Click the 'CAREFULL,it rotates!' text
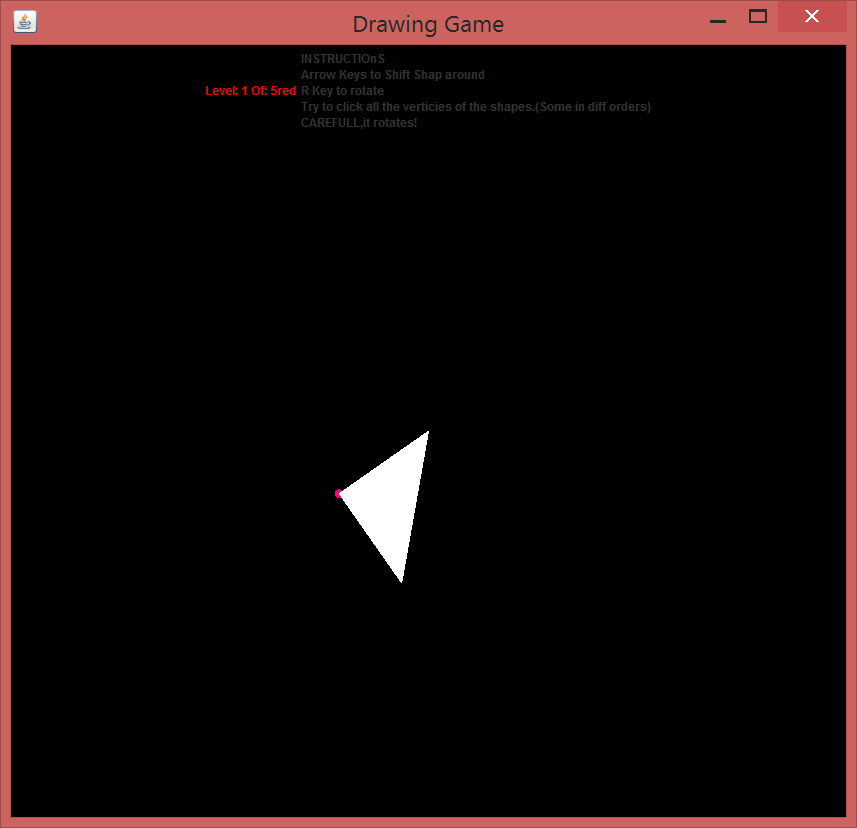Image resolution: width=857 pixels, height=828 pixels. tap(359, 123)
